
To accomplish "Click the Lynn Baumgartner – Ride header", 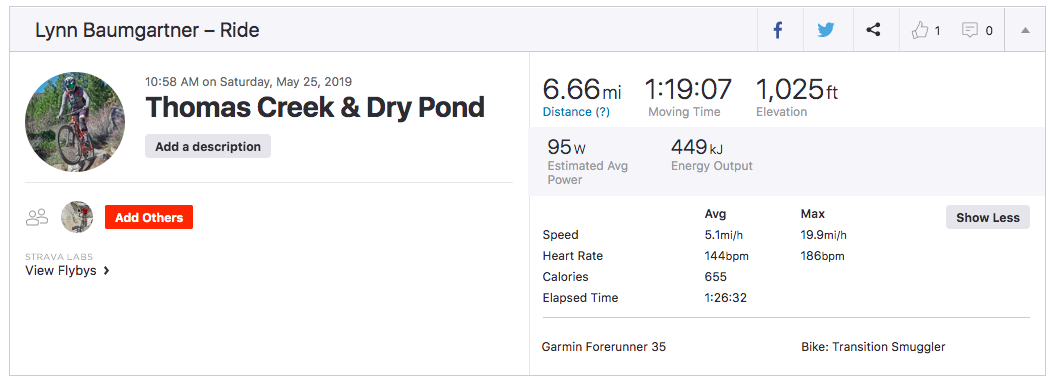I will point(147,30).
